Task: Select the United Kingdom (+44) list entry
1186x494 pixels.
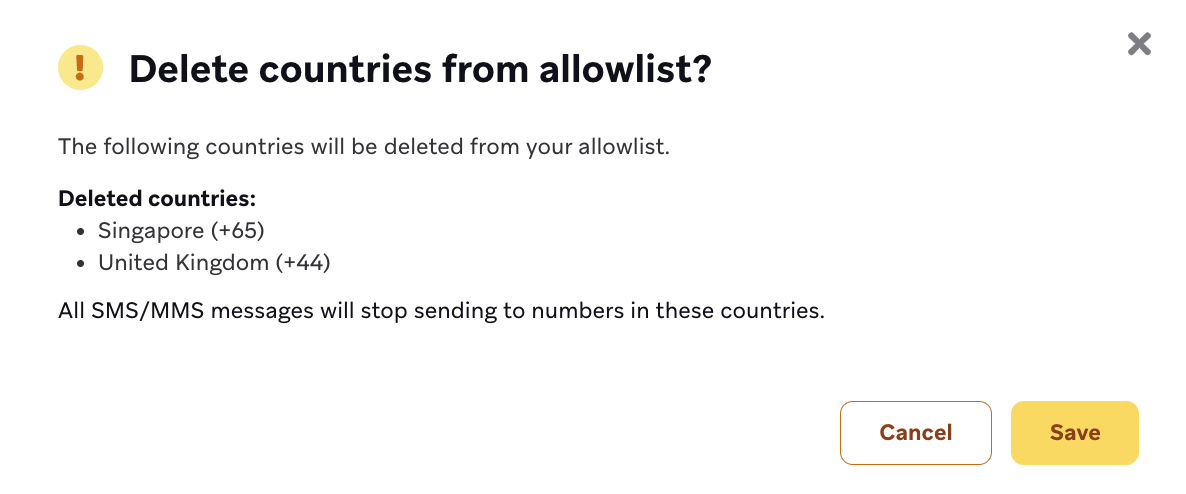Action: click(x=213, y=263)
